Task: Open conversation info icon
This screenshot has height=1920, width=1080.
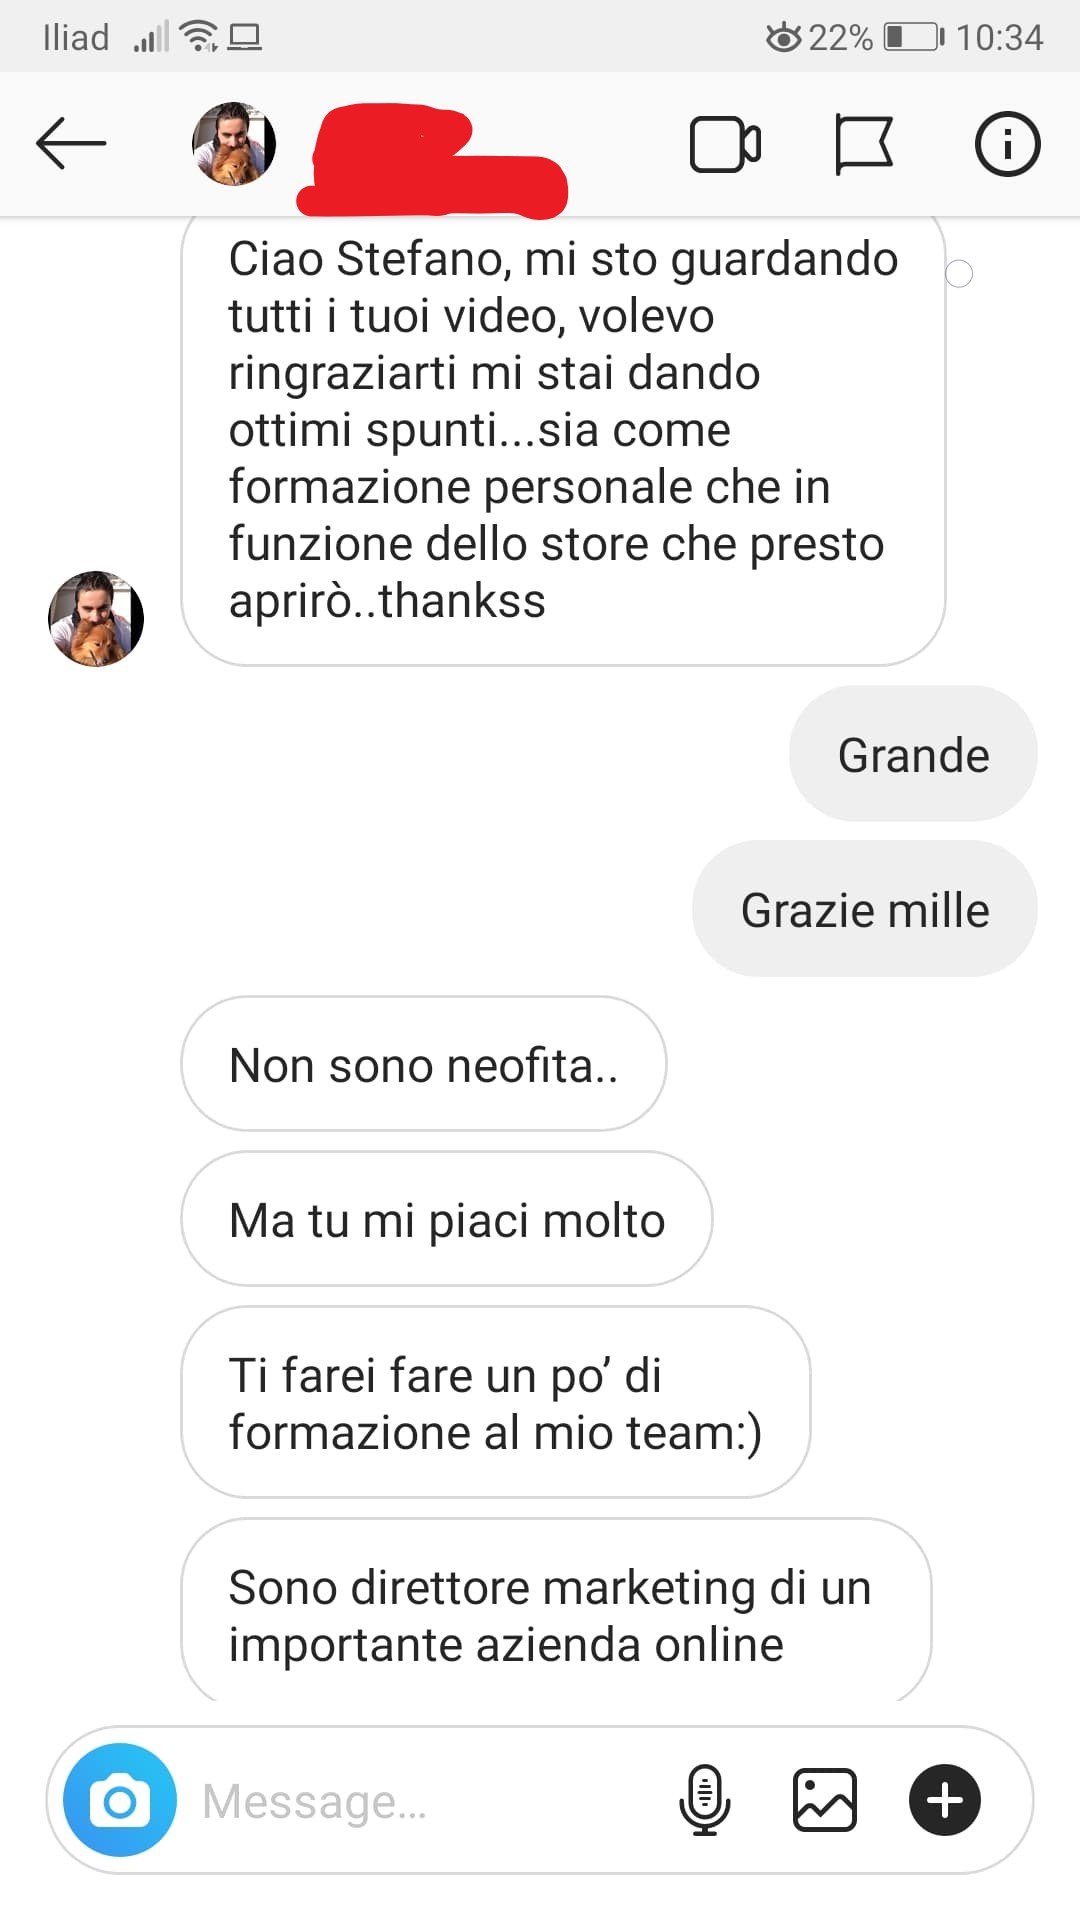Action: 1007,144
